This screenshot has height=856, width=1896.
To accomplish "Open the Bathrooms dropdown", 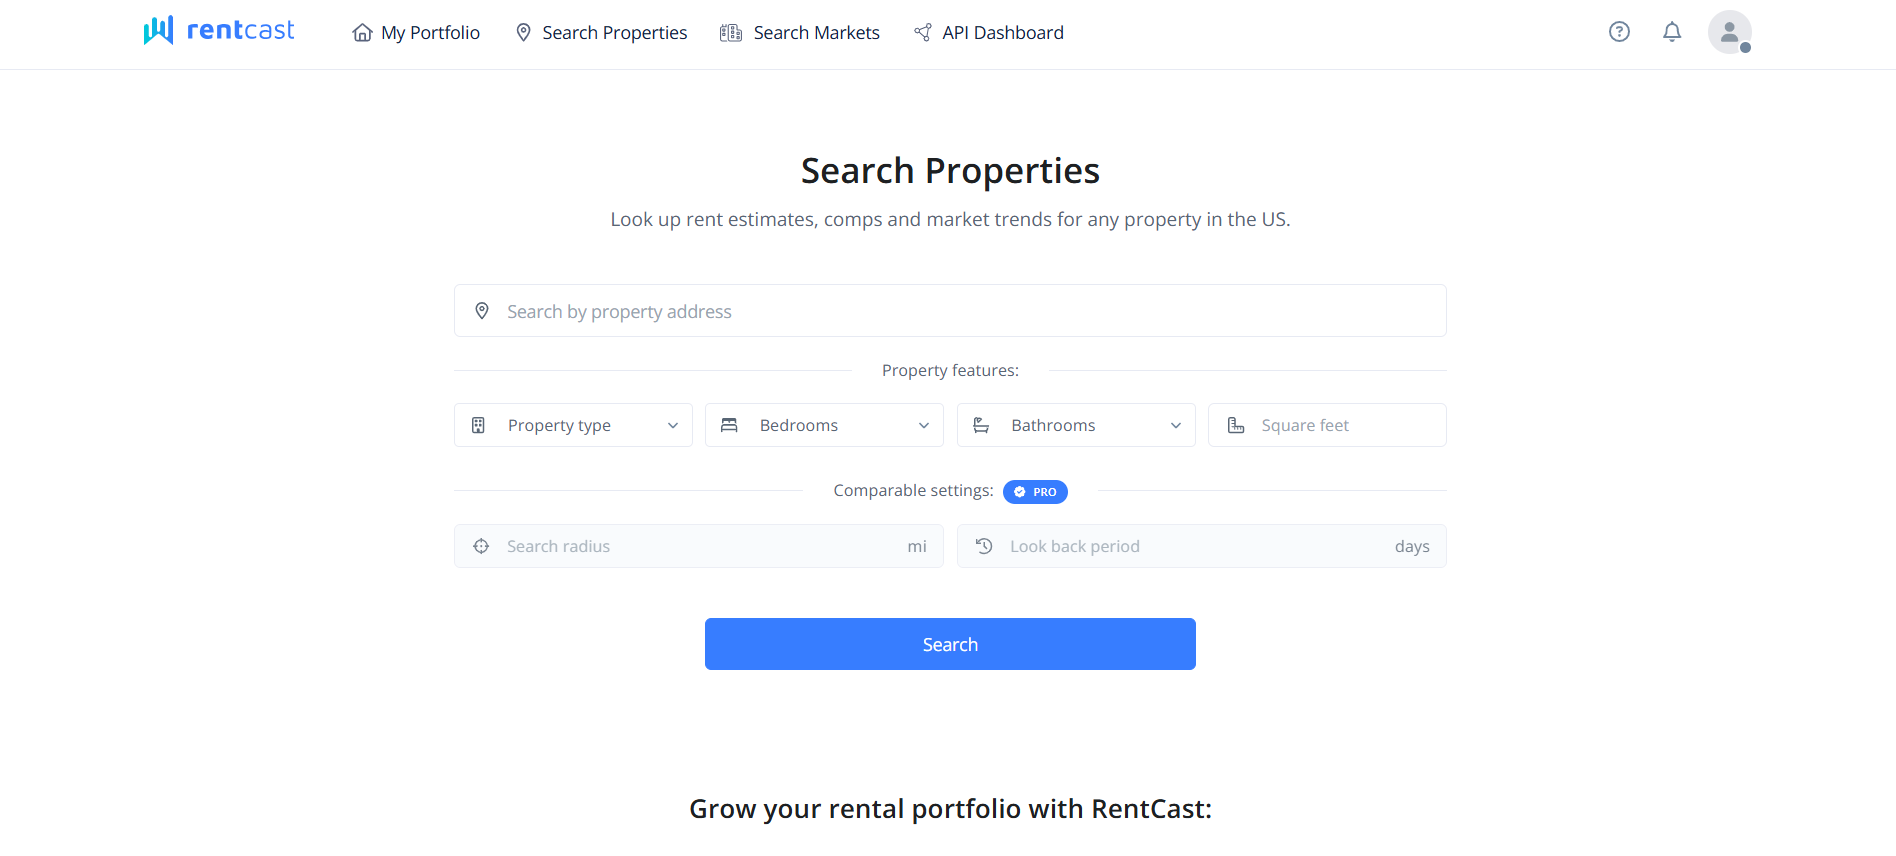I will [1075, 425].
